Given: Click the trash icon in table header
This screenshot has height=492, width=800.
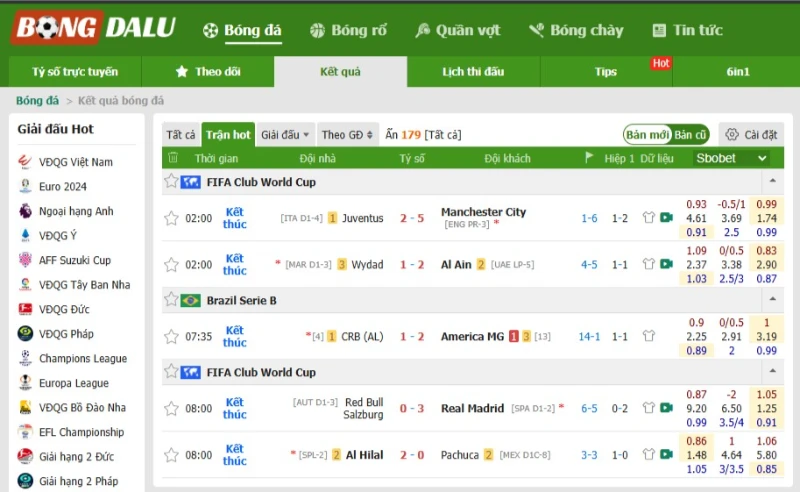Looking at the screenshot, I should pos(173,158).
